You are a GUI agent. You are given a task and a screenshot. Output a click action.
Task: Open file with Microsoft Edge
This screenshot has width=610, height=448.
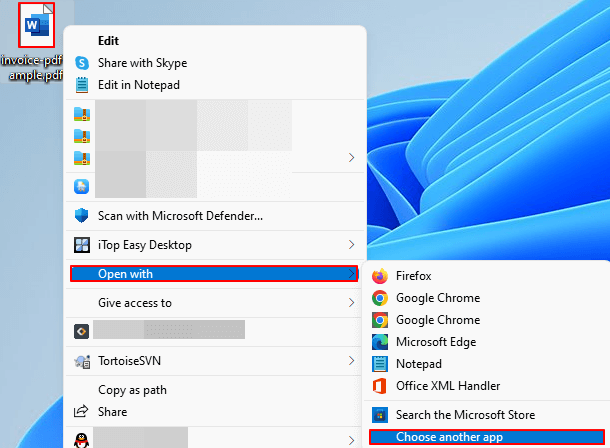point(487,342)
